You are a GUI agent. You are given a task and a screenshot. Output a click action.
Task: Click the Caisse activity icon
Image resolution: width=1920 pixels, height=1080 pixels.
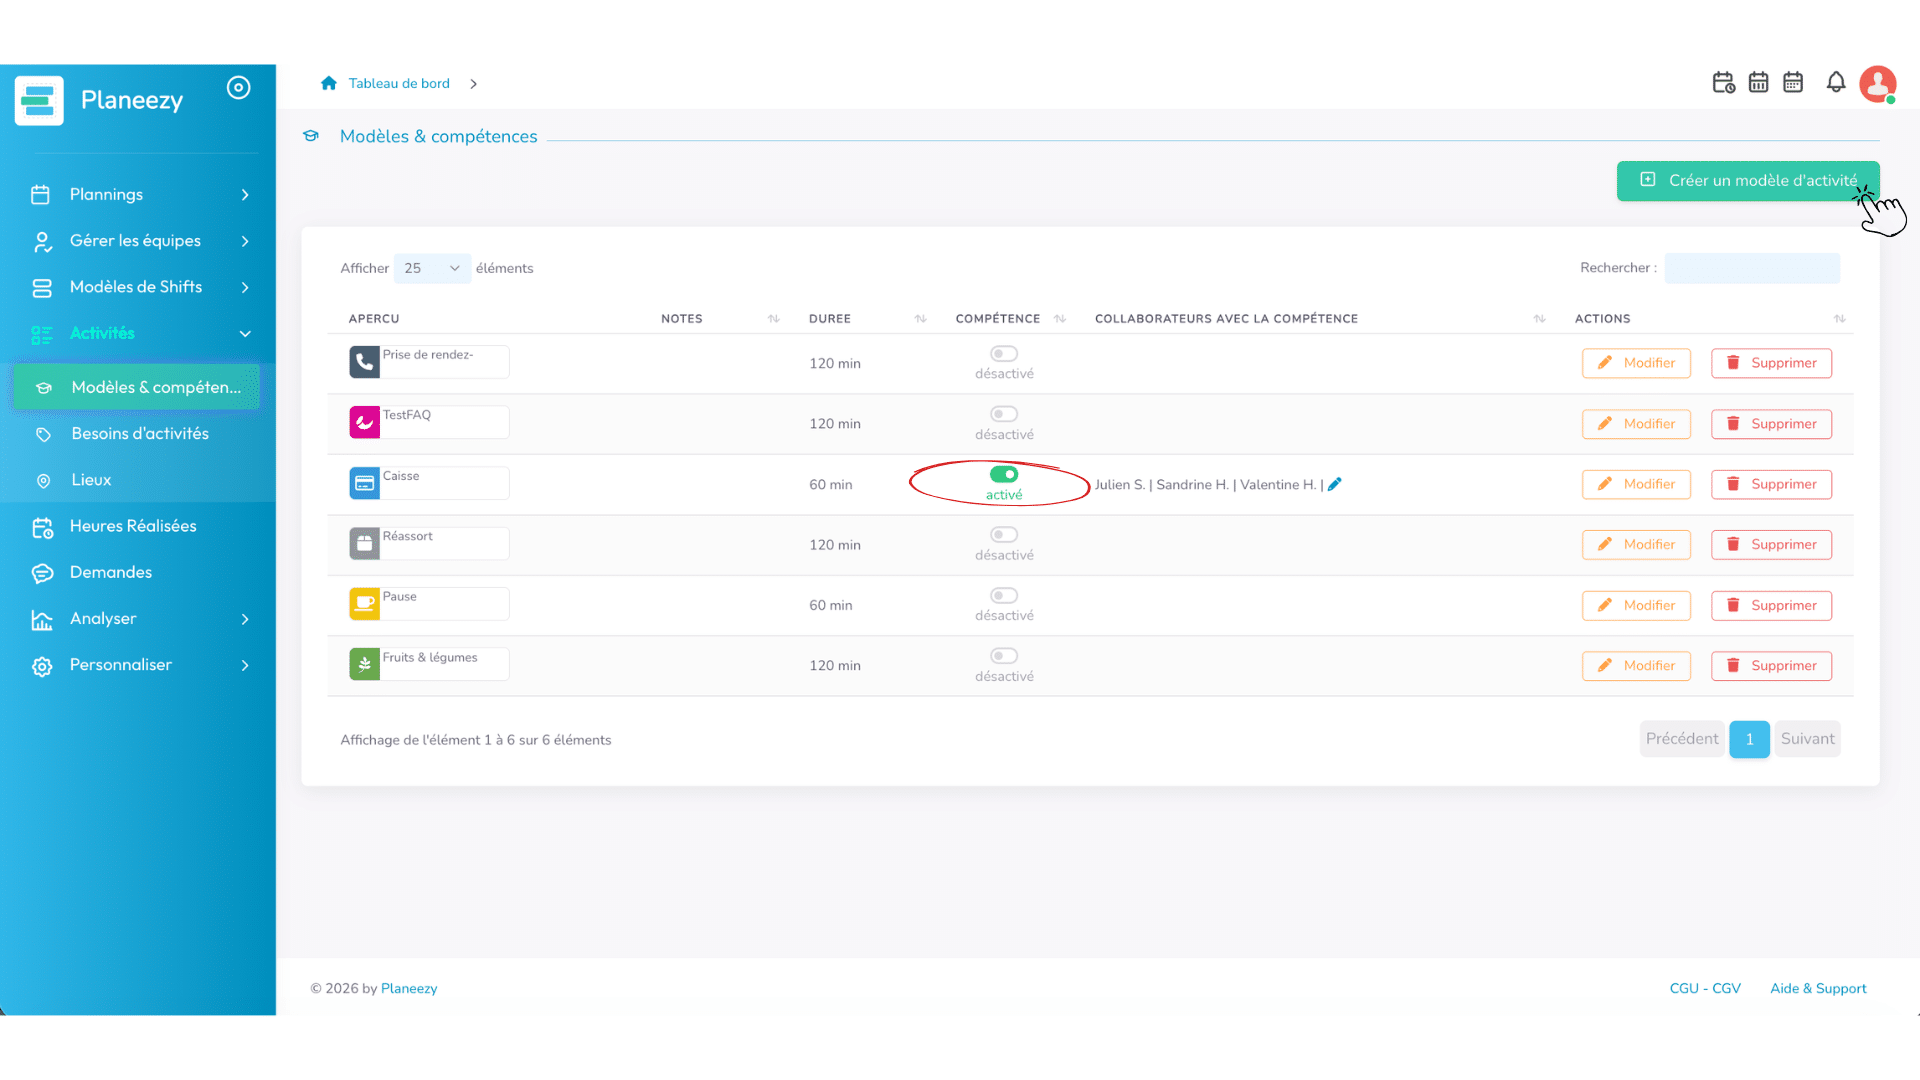[x=364, y=483]
